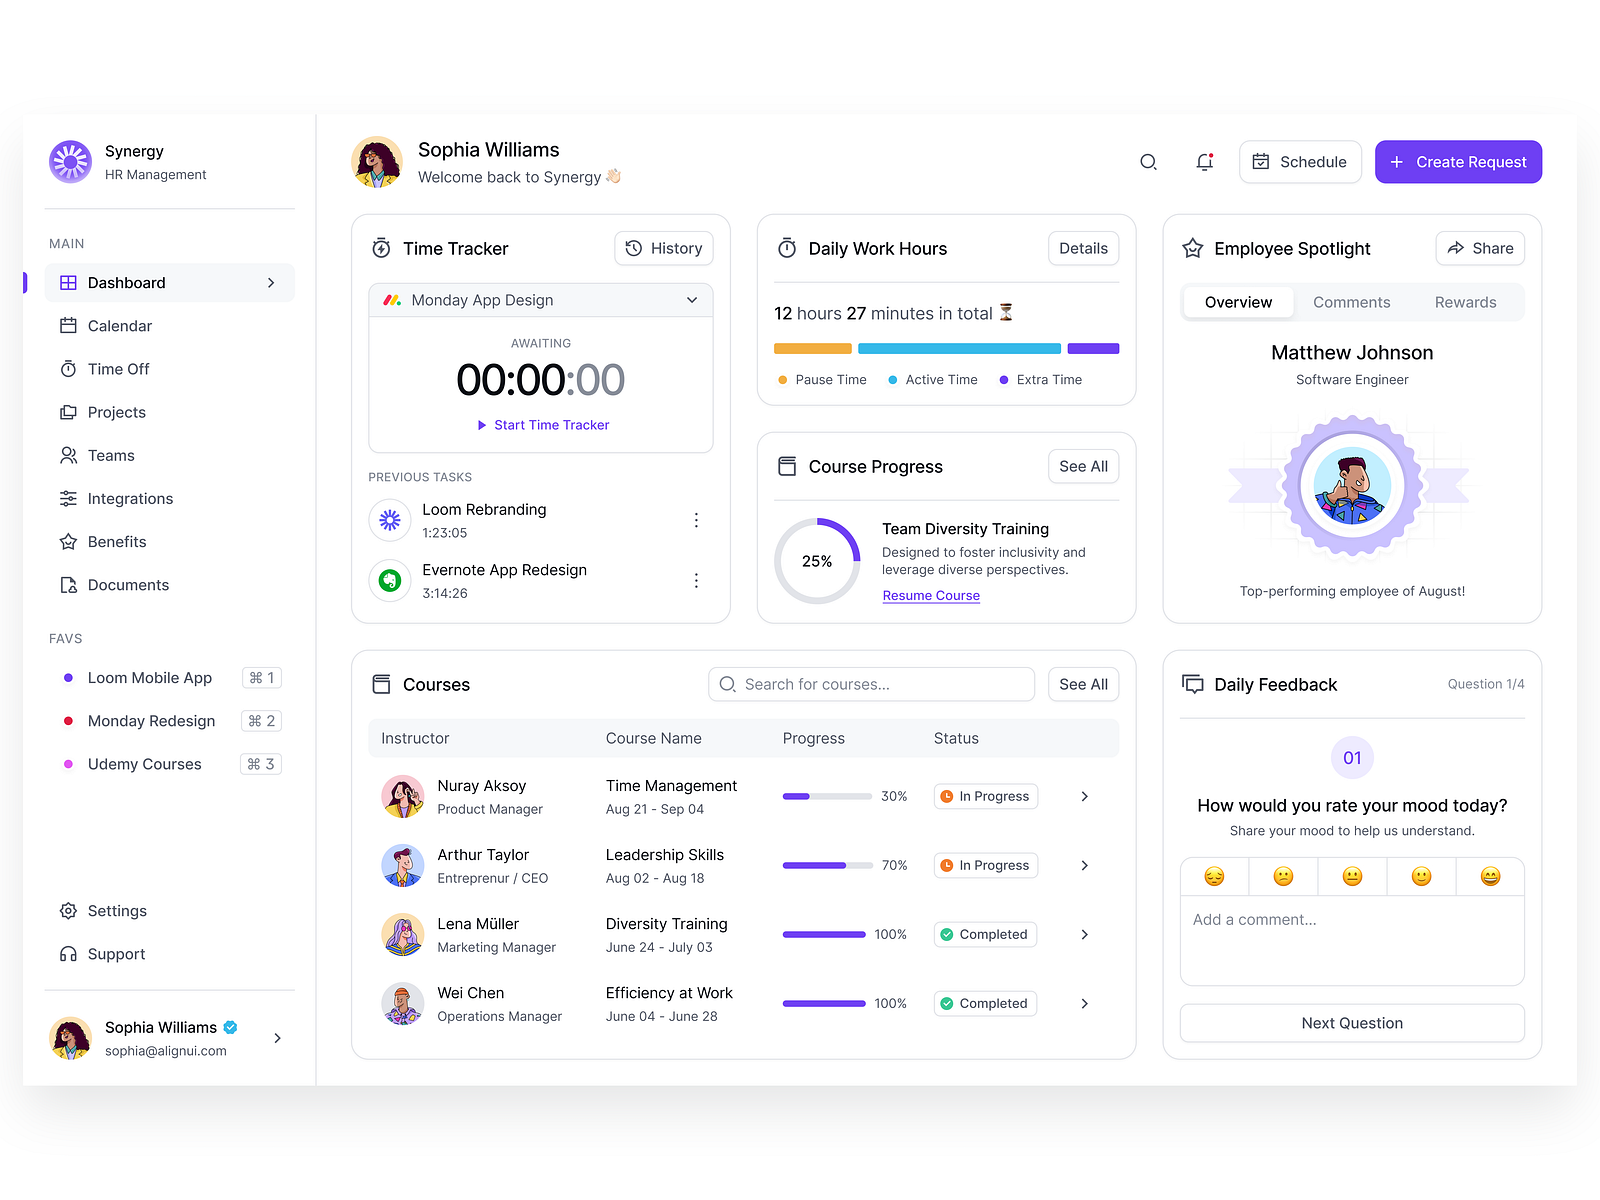
Task: Expand details for the Leadership Skills course row
Action: [x=1084, y=865]
